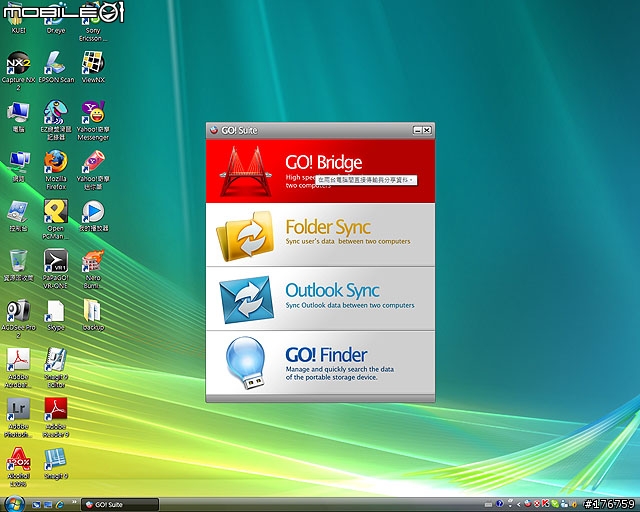
Task: Open PaPaGO! VR-ONE desktop shortcut
Action: 56,269
